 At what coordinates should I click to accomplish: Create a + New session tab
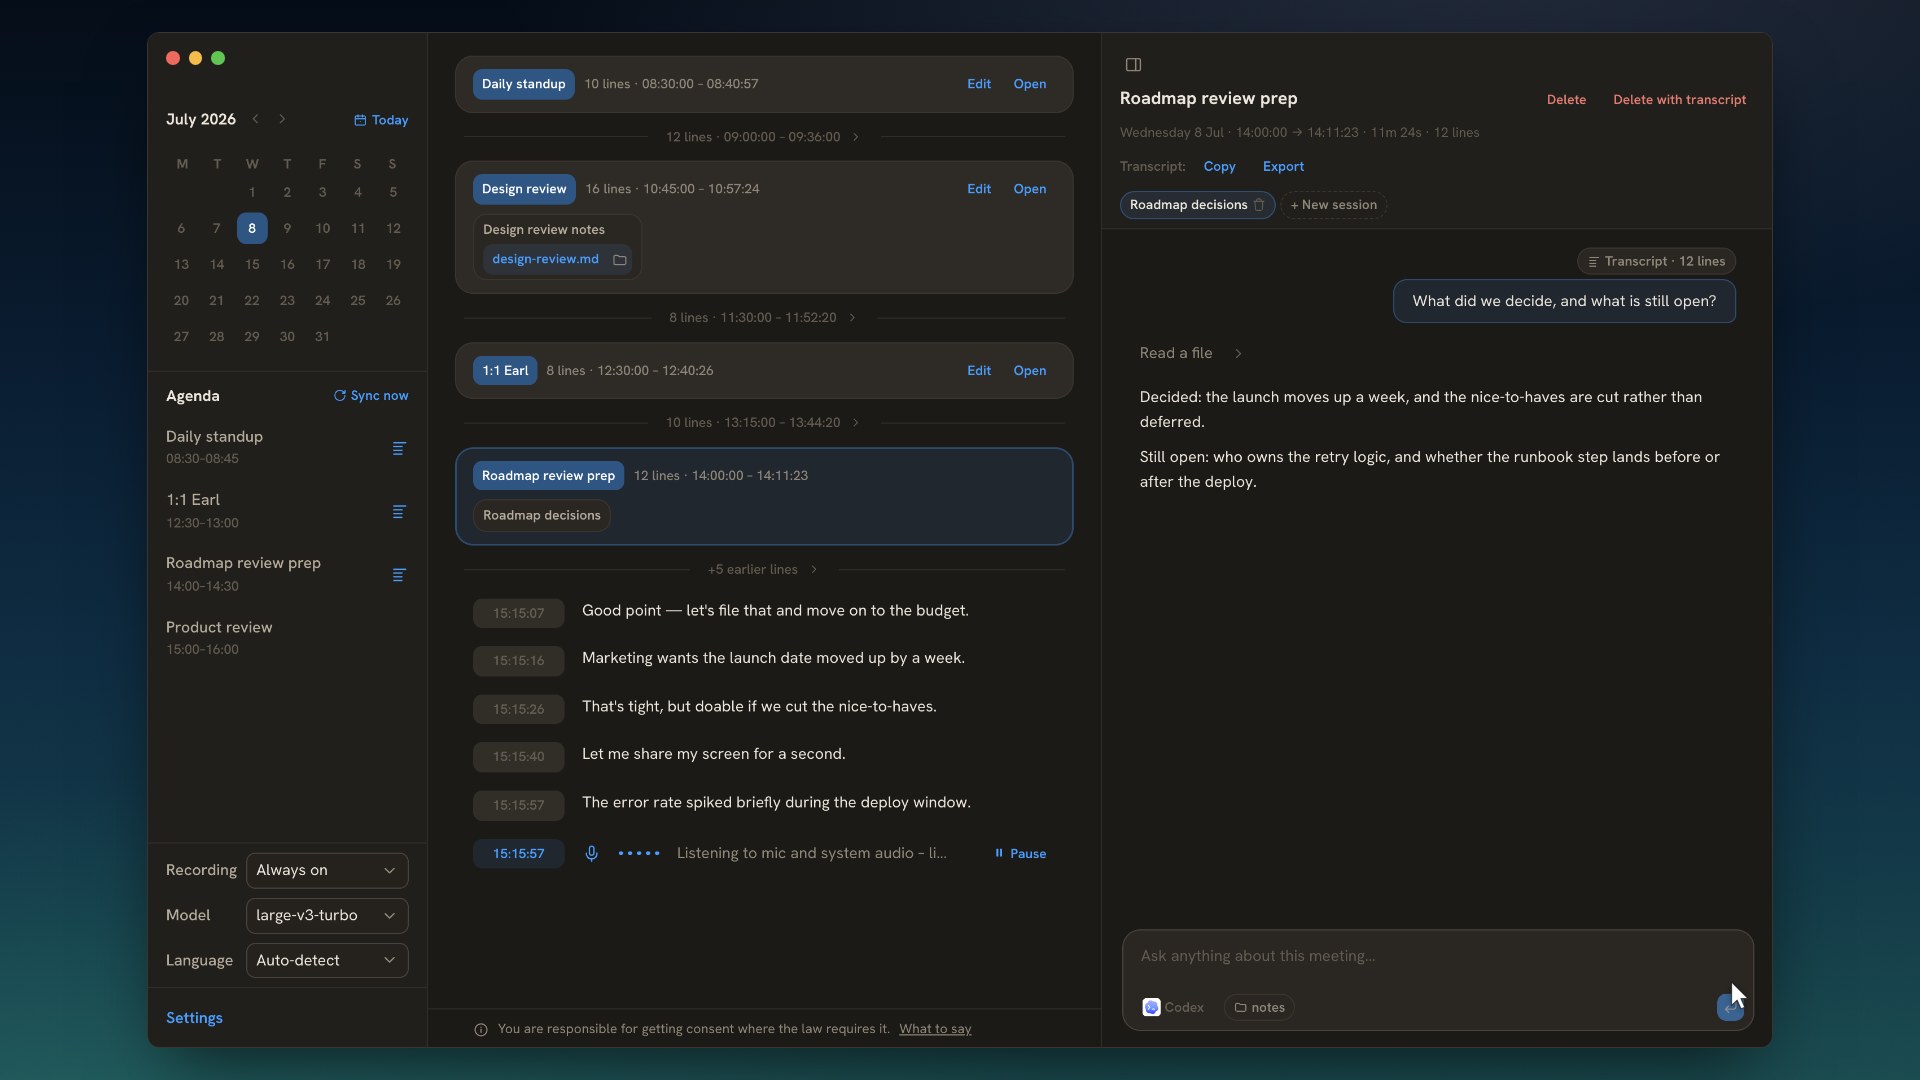(1333, 205)
